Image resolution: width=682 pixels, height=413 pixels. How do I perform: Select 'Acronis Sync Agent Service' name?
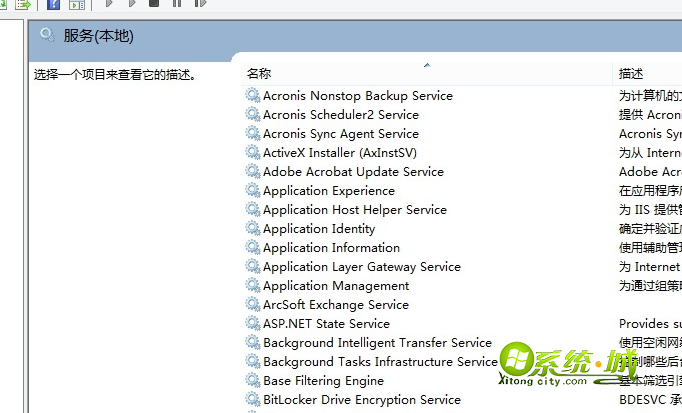(341, 134)
